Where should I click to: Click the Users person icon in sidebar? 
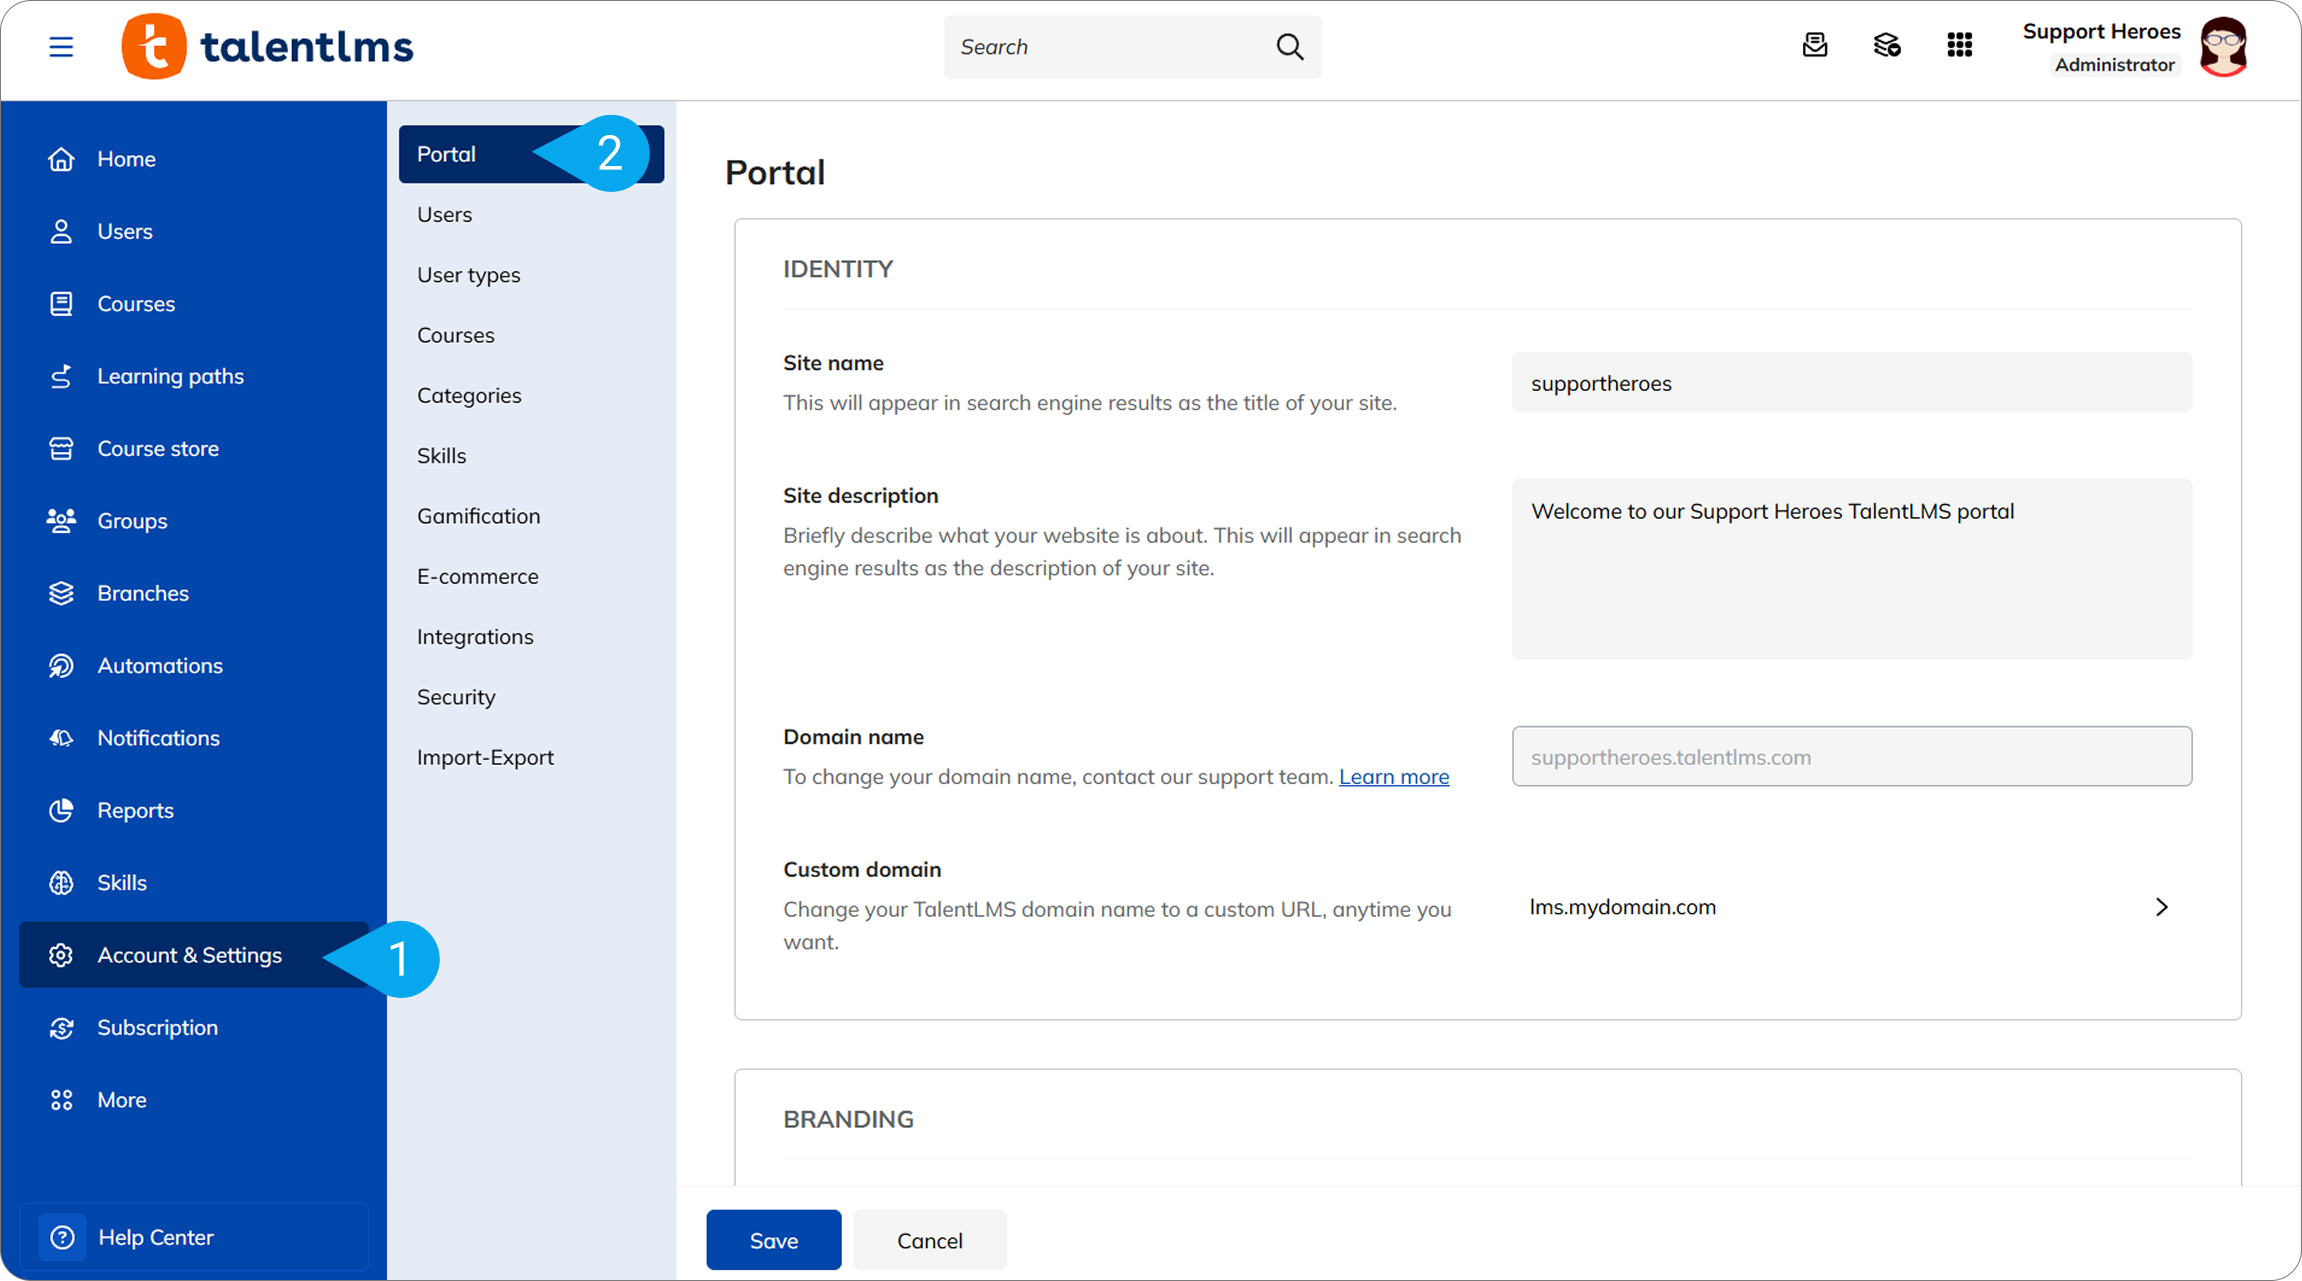coord(61,231)
